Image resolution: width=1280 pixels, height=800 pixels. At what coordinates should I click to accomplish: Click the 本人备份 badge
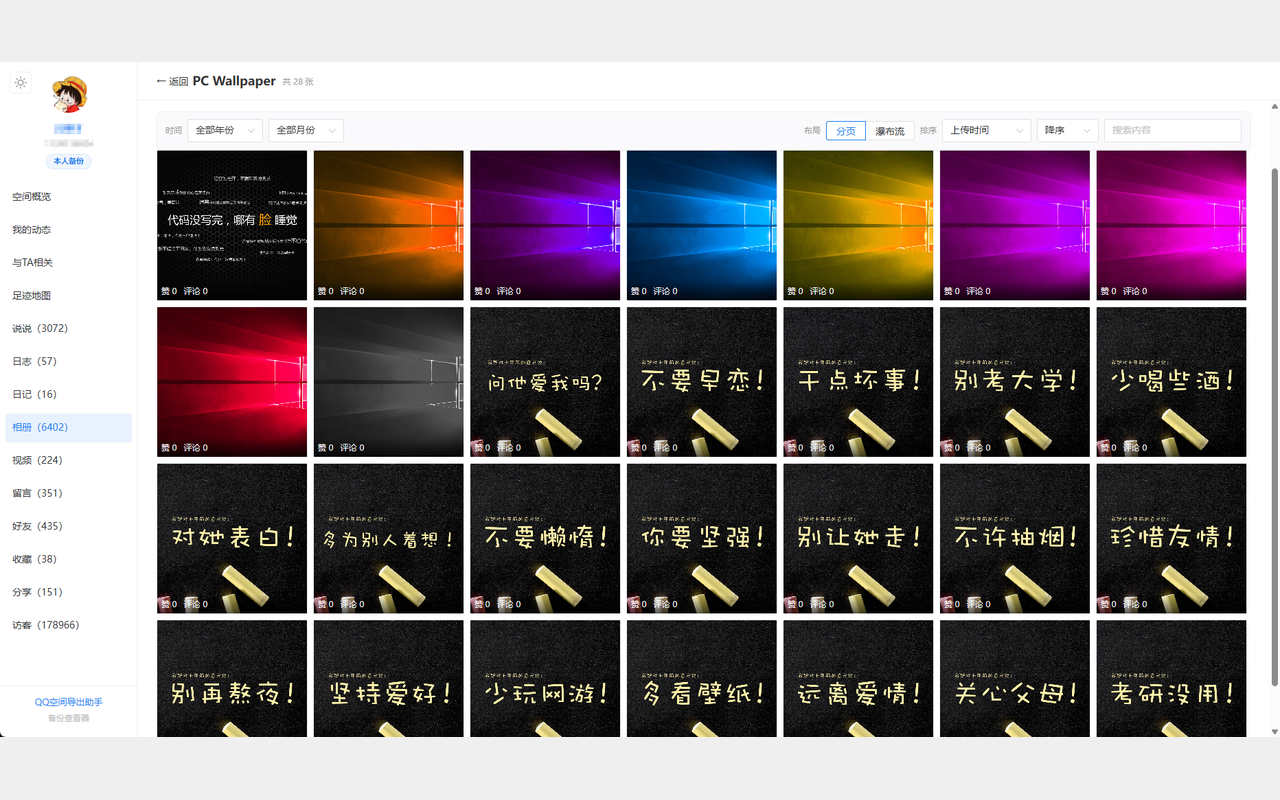[69, 161]
